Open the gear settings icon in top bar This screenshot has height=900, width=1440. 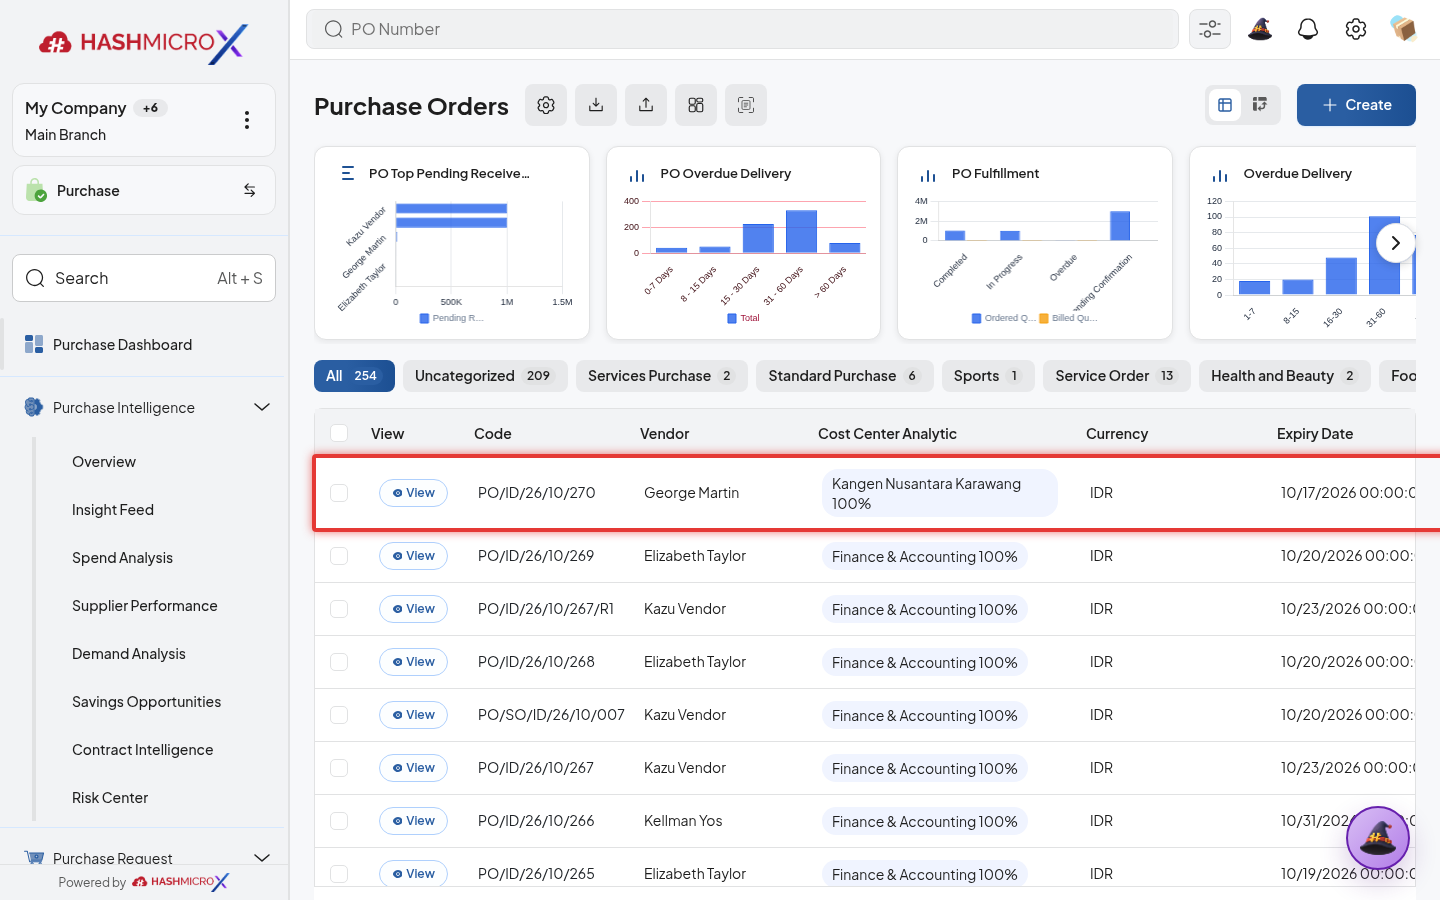click(1355, 29)
